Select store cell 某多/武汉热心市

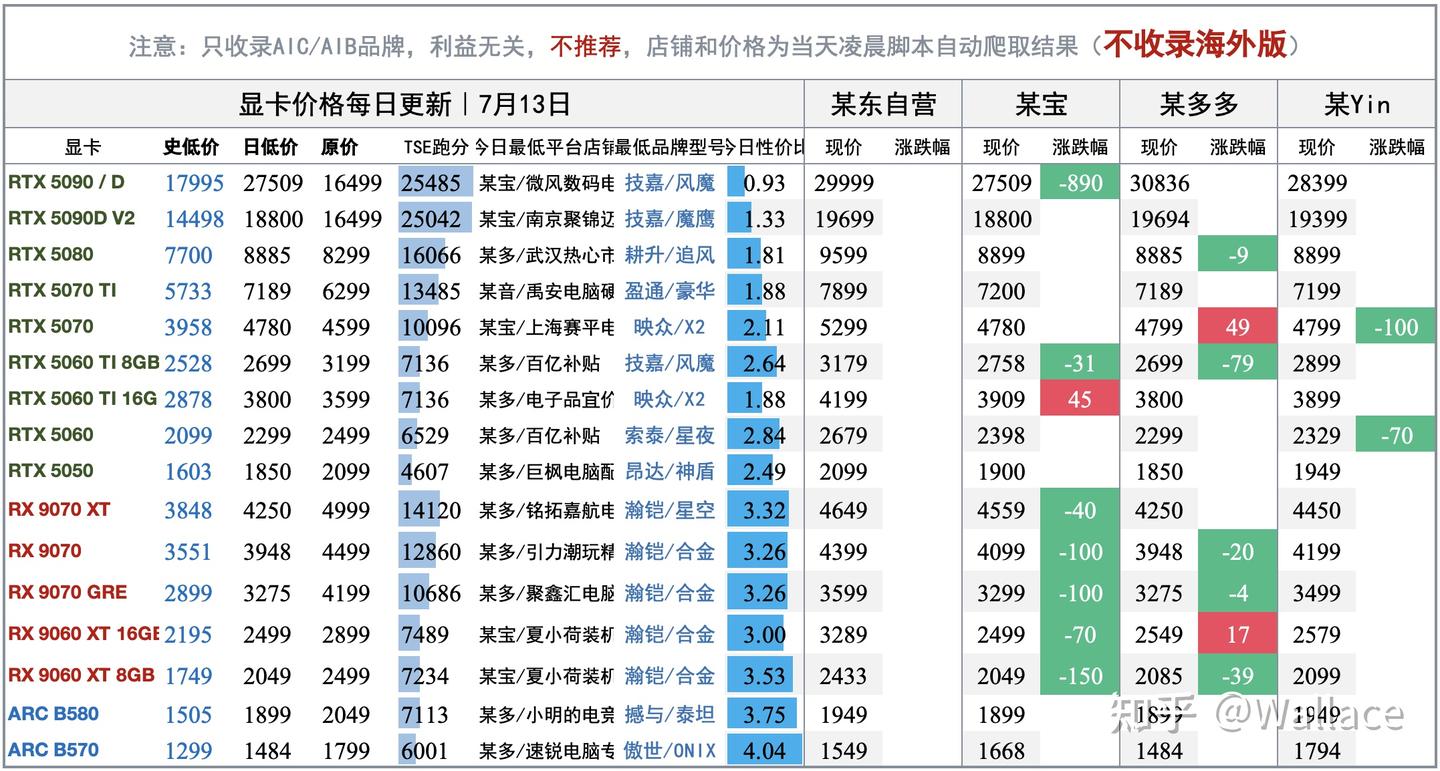[x=546, y=255]
